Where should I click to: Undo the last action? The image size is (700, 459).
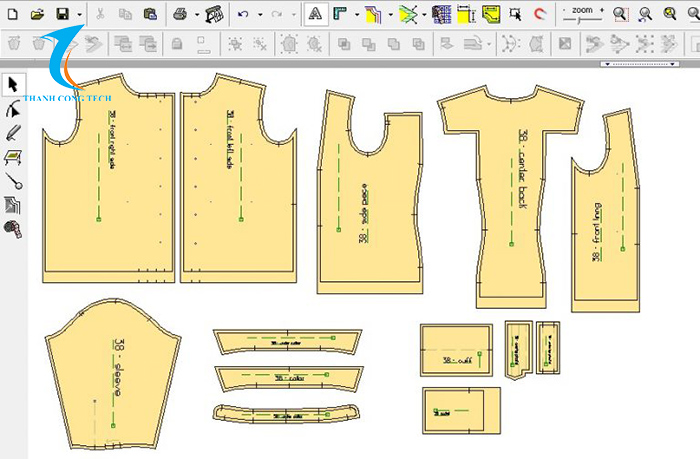[x=243, y=14]
